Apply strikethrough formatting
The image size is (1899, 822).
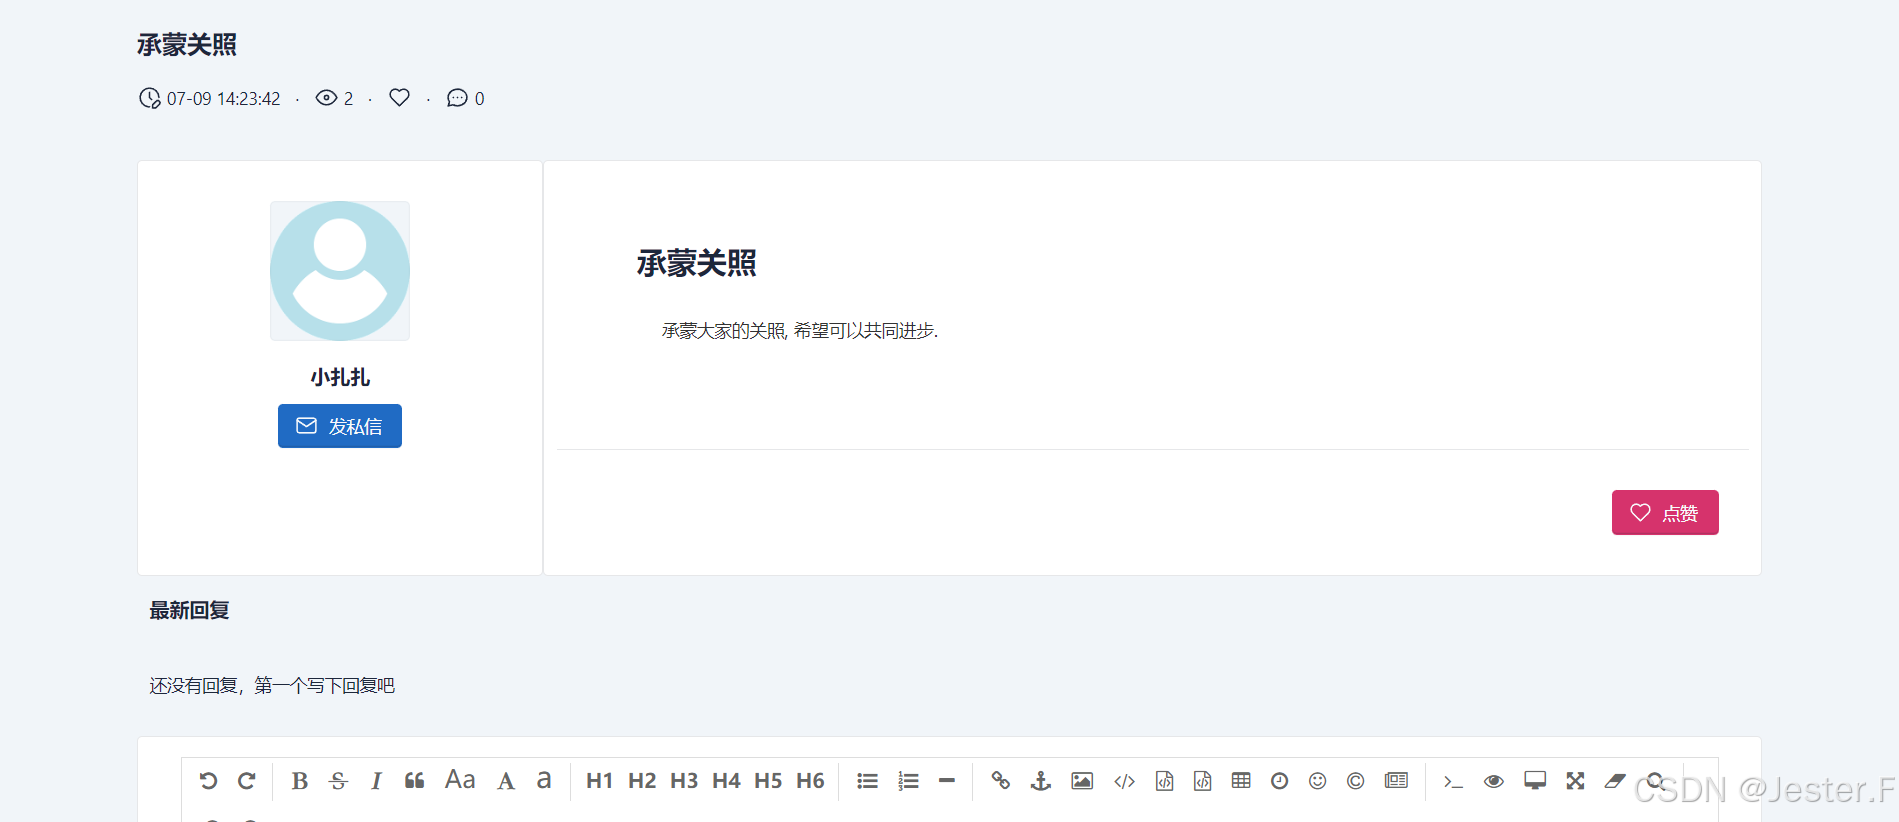338,781
